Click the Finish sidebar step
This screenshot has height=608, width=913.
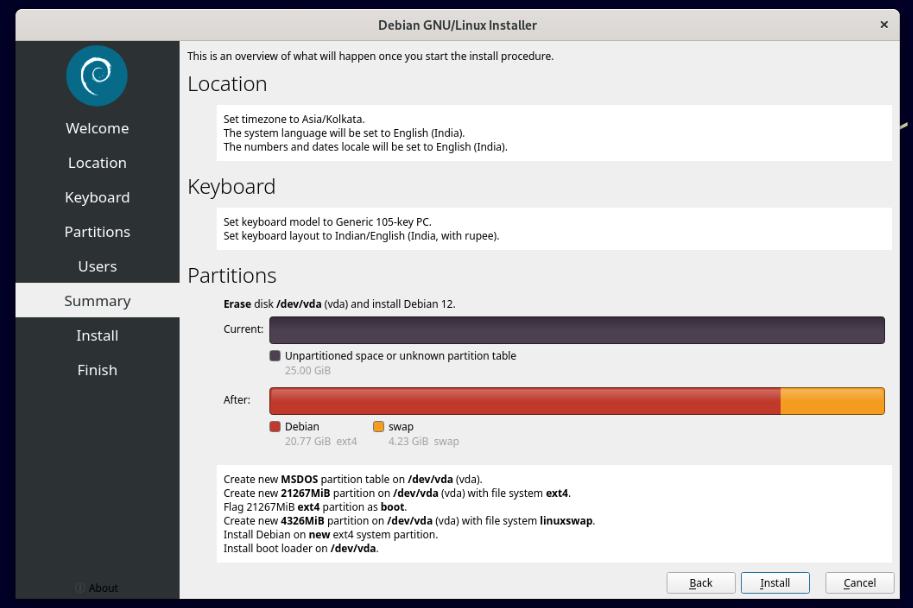(97, 370)
